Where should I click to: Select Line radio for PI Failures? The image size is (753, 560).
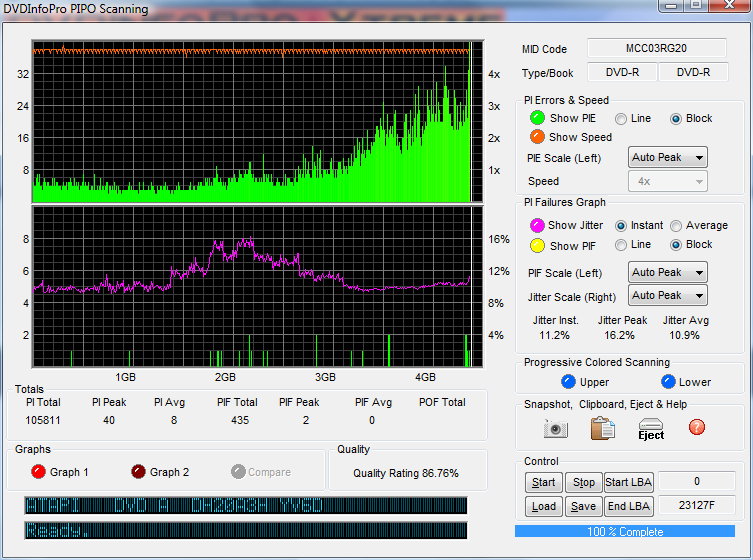[x=621, y=245]
